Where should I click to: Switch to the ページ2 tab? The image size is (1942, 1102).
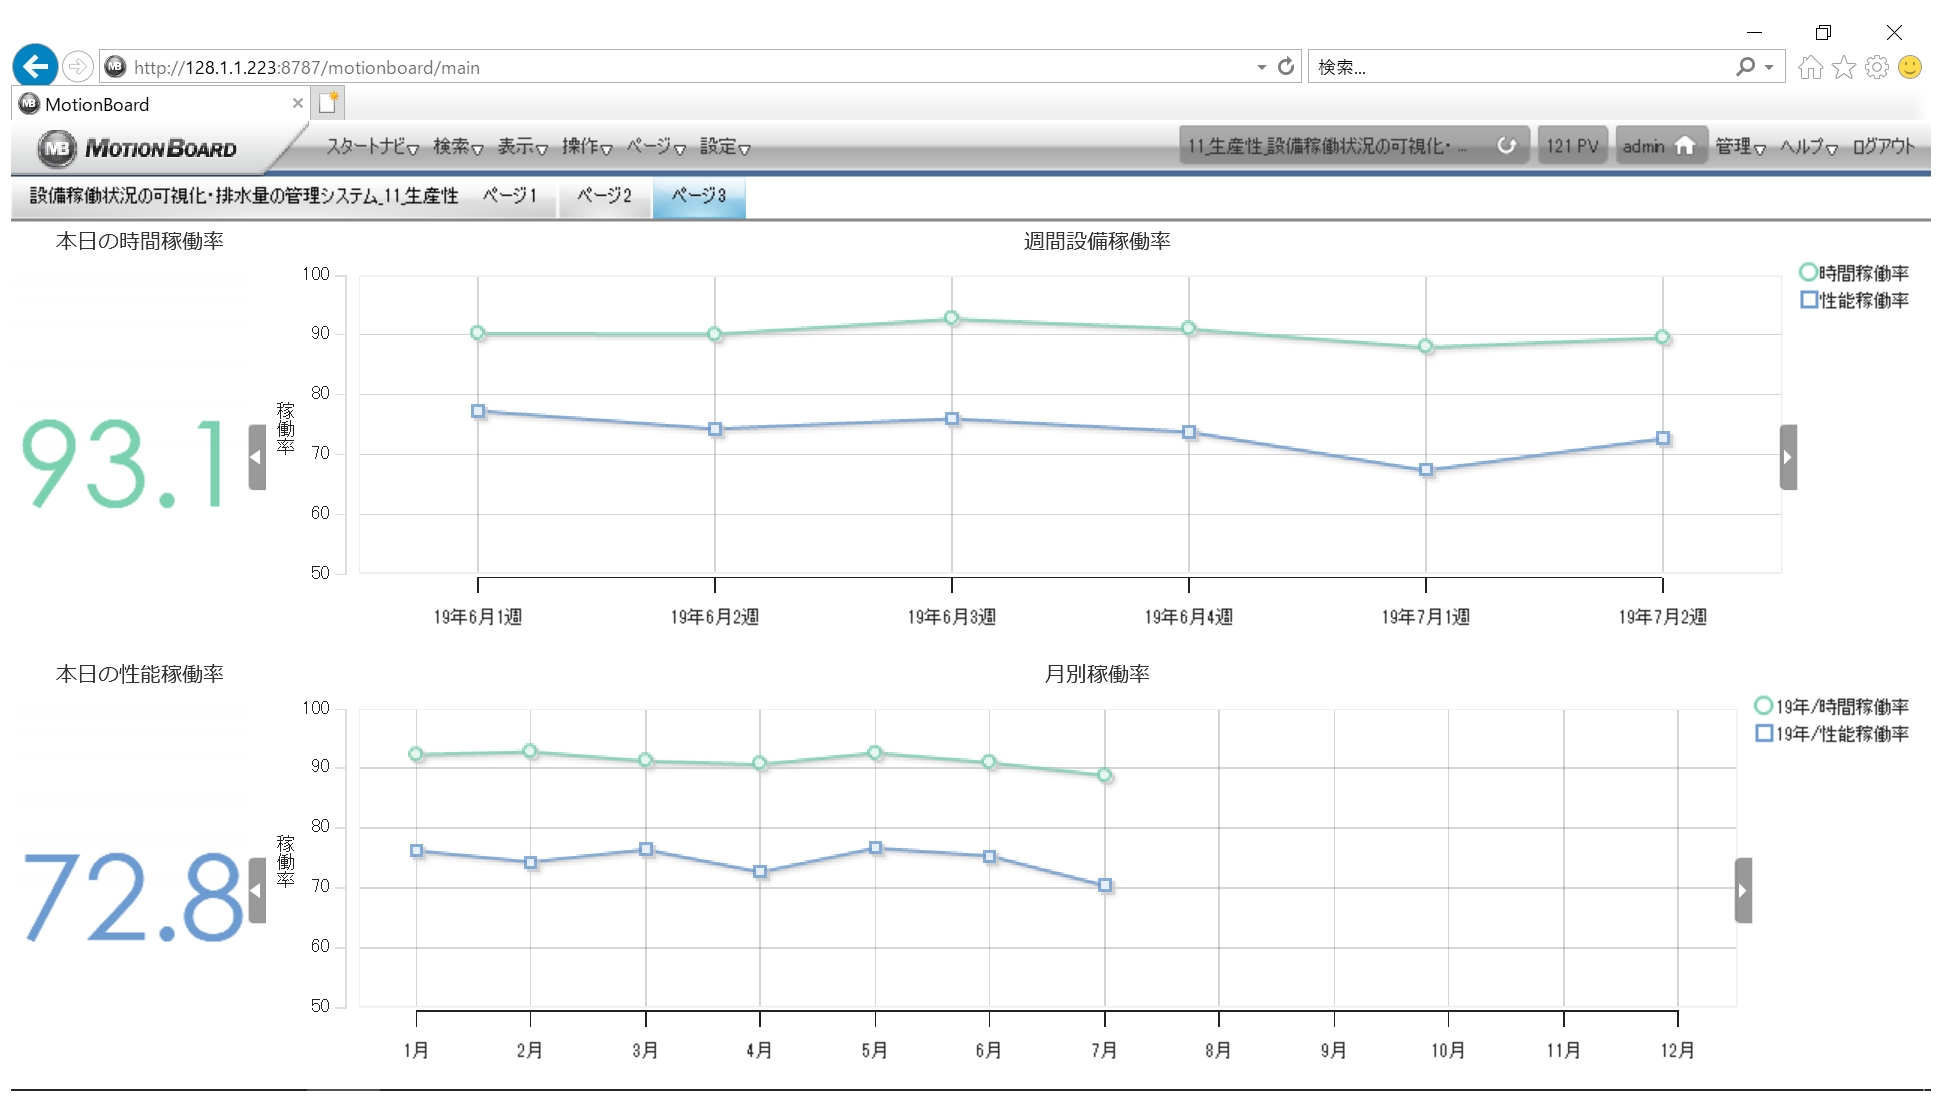(604, 196)
